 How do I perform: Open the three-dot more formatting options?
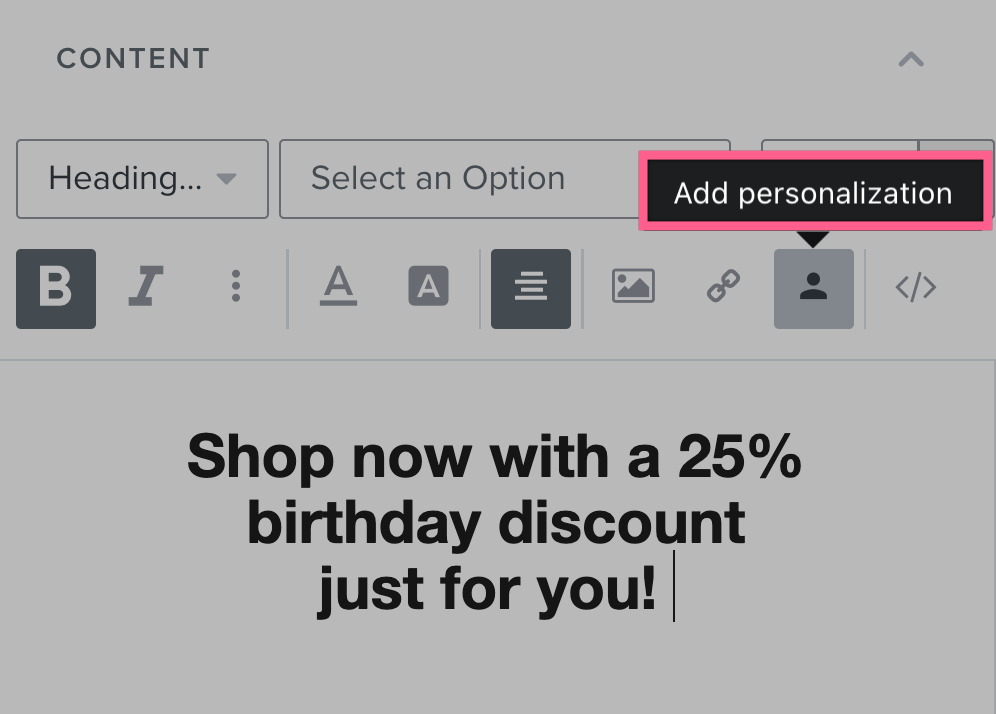[236, 289]
